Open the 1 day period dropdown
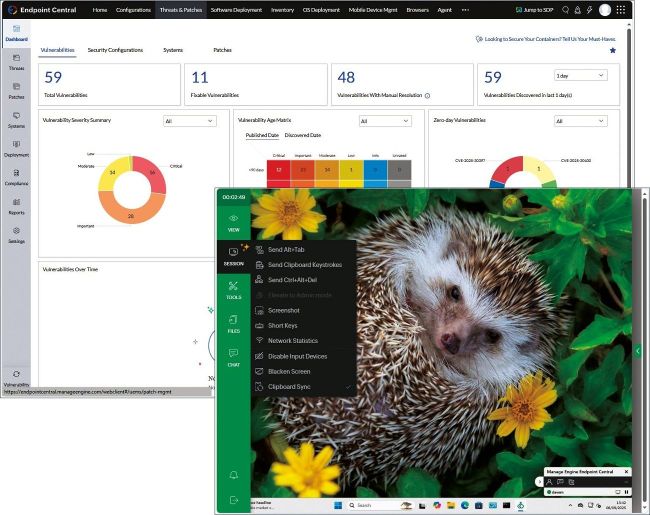The width and height of the screenshot is (650, 515). pos(580,76)
